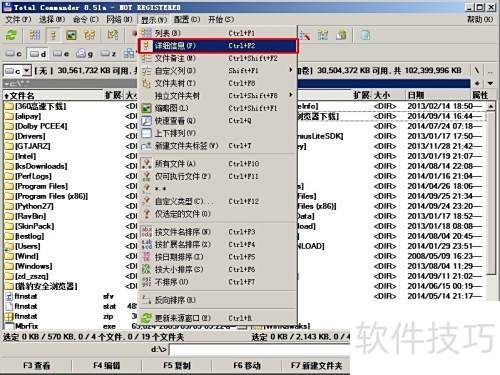This screenshot has height=375, width=500.
Task: Expand 自定义列 submenu
Action: click(x=217, y=71)
